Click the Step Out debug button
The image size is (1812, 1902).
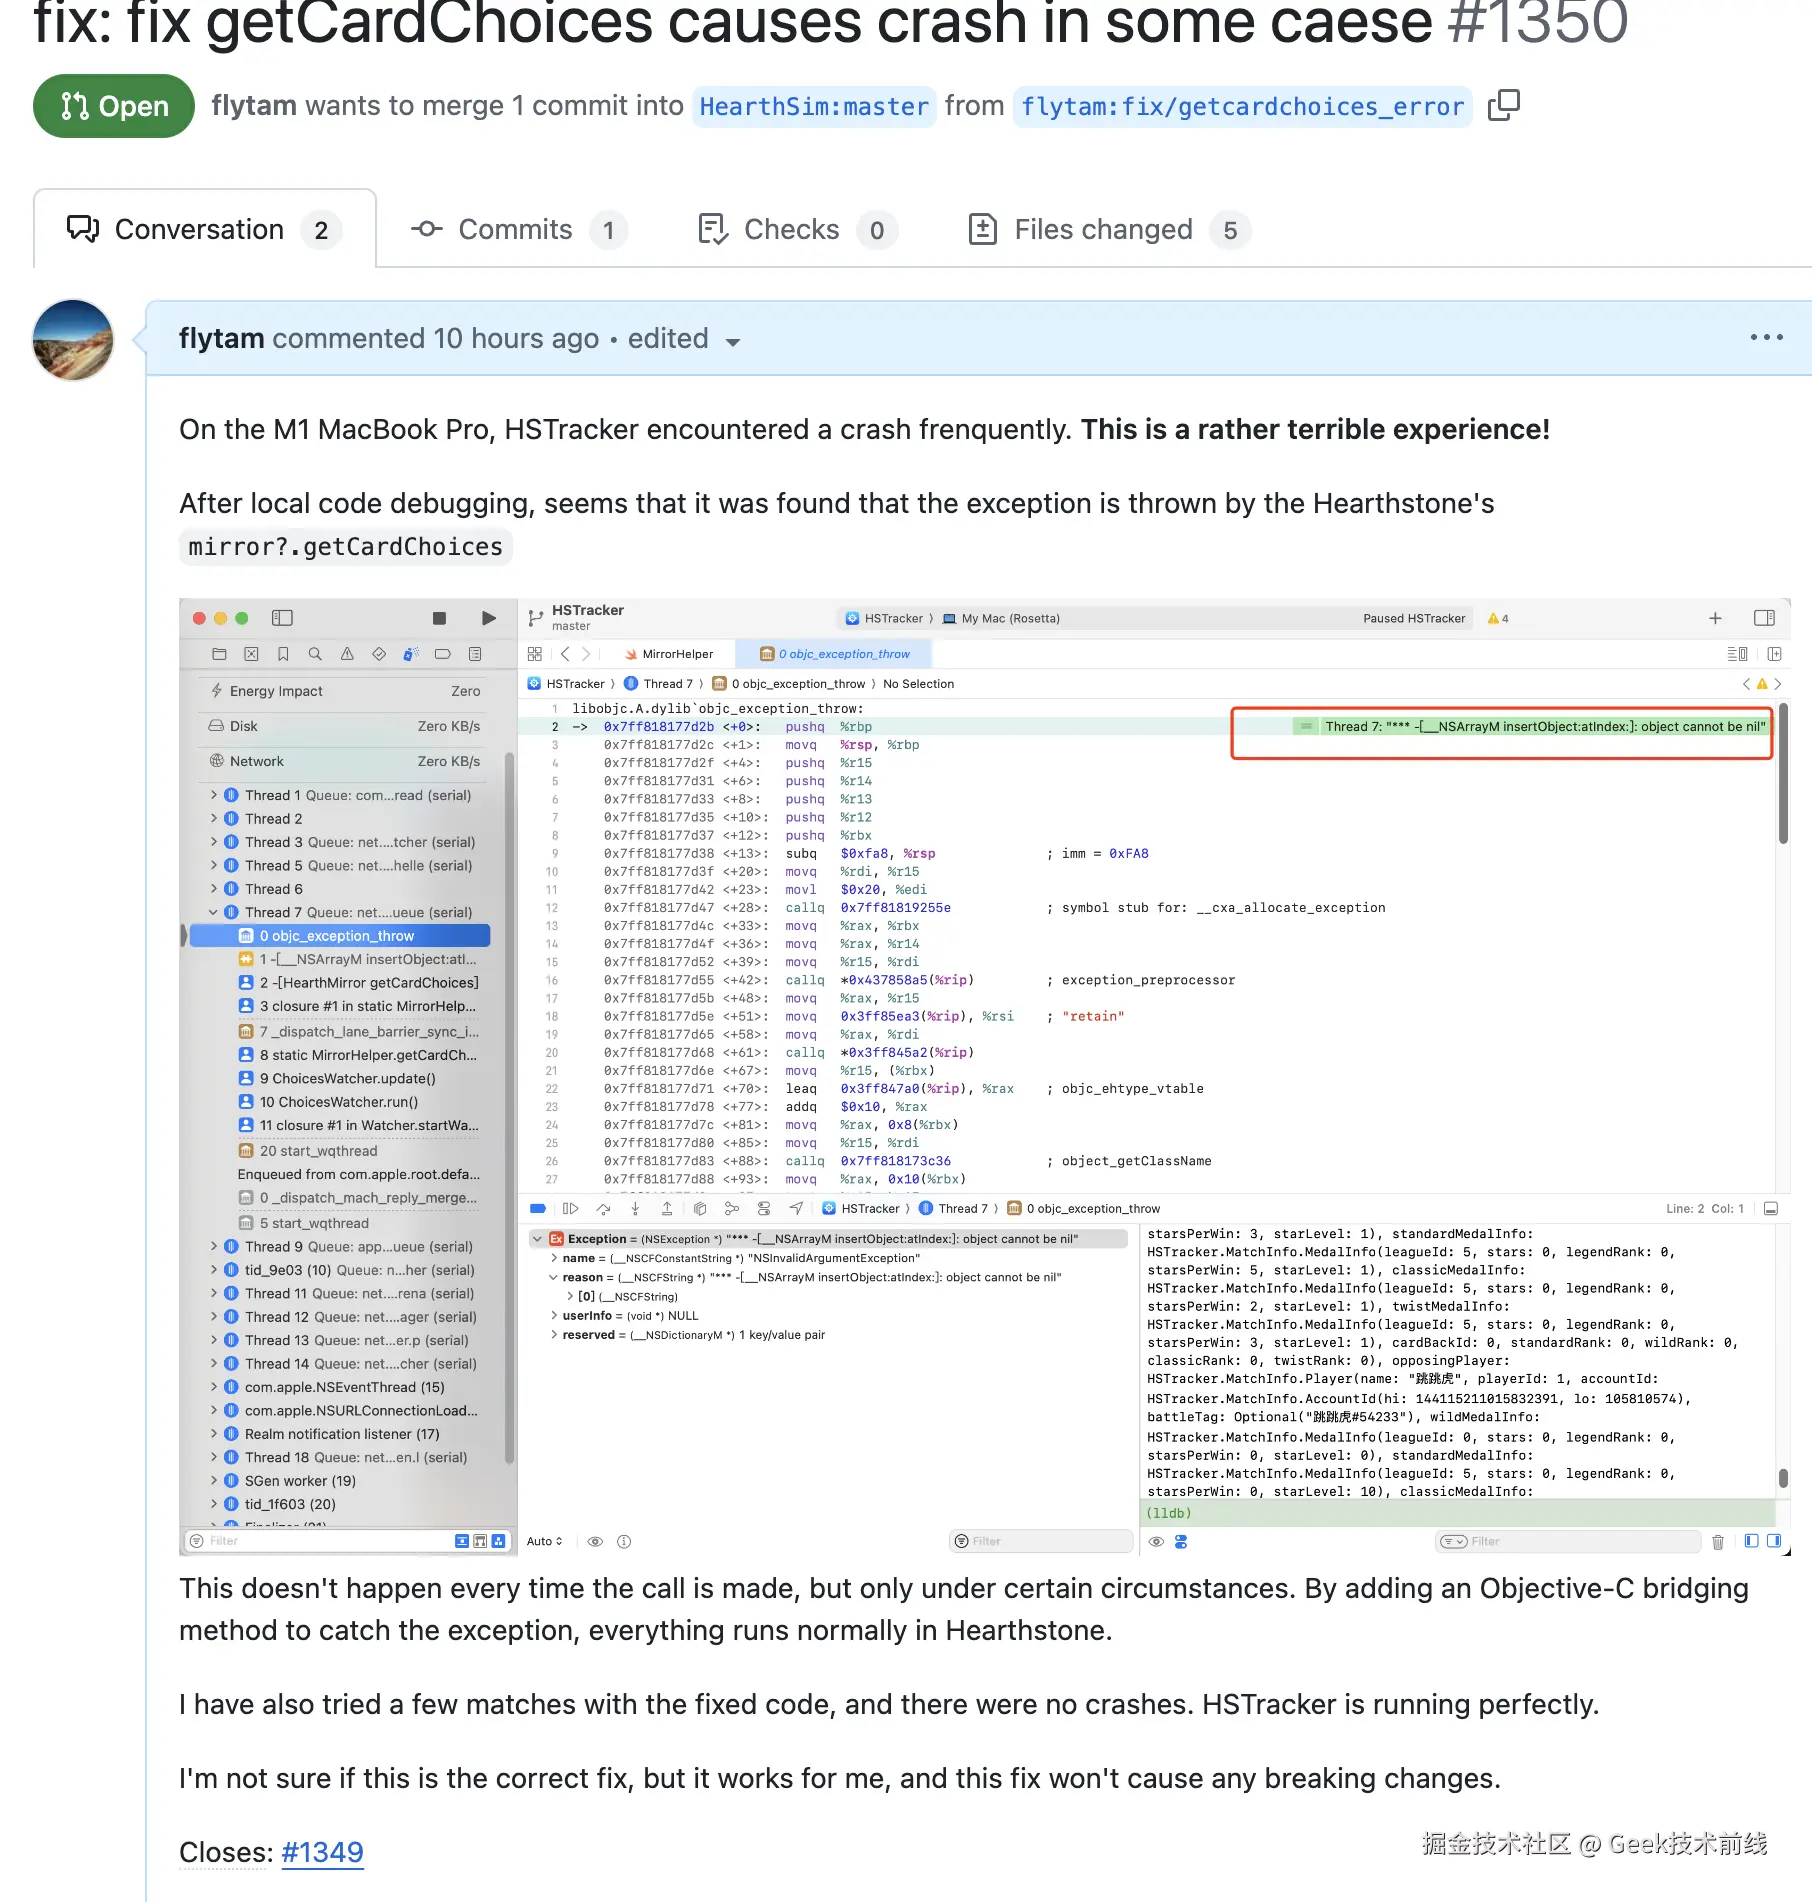(x=667, y=1208)
